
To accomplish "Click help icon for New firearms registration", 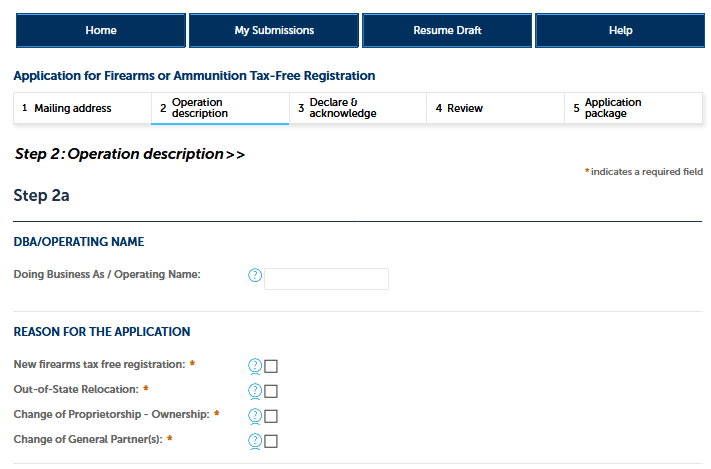I will click(254, 366).
